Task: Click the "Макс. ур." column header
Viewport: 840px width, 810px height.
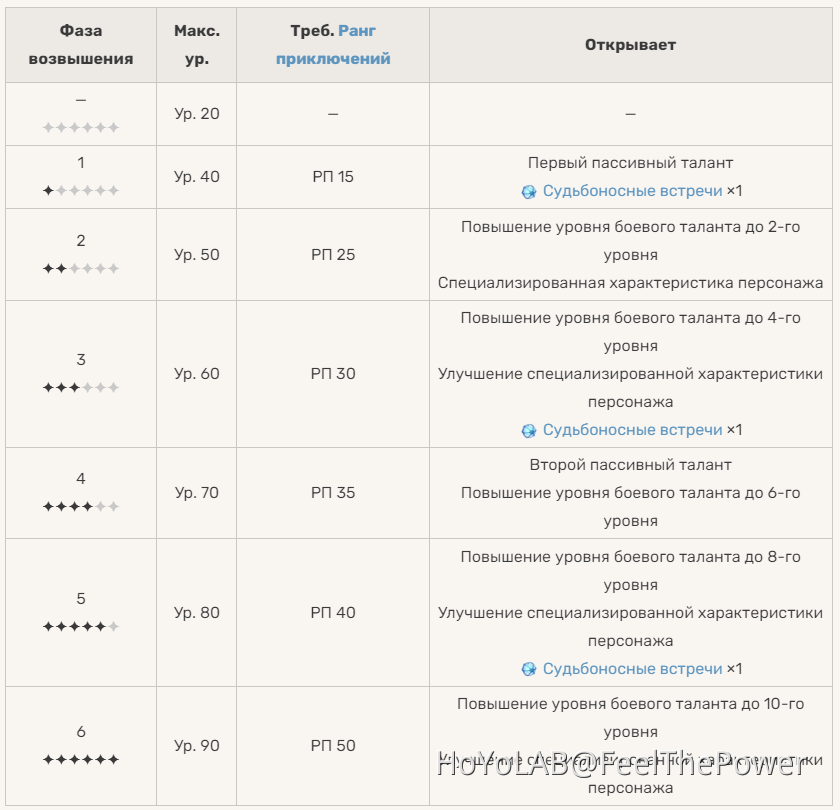Action: [197, 45]
